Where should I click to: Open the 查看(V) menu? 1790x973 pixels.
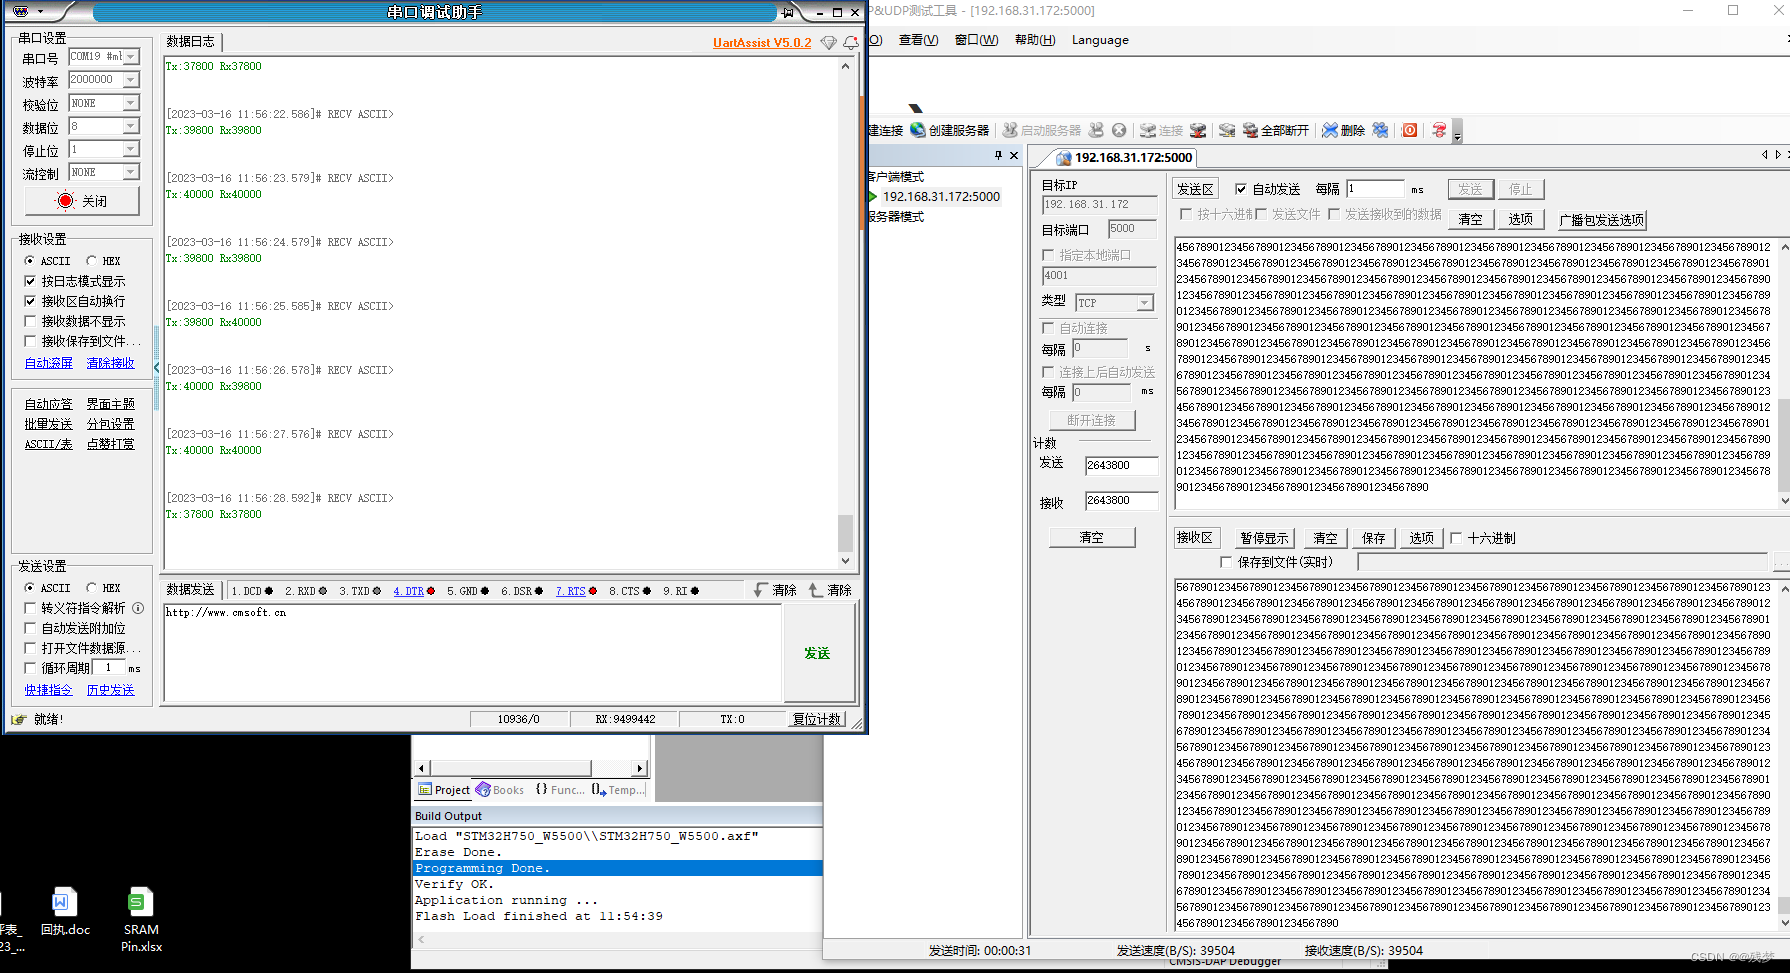(917, 39)
